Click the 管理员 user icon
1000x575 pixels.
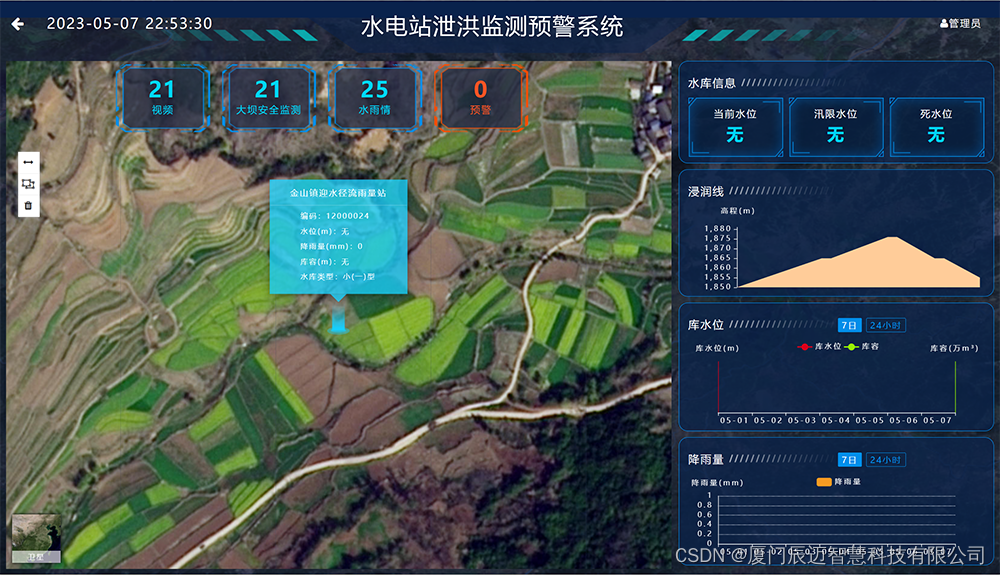[x=944, y=24]
